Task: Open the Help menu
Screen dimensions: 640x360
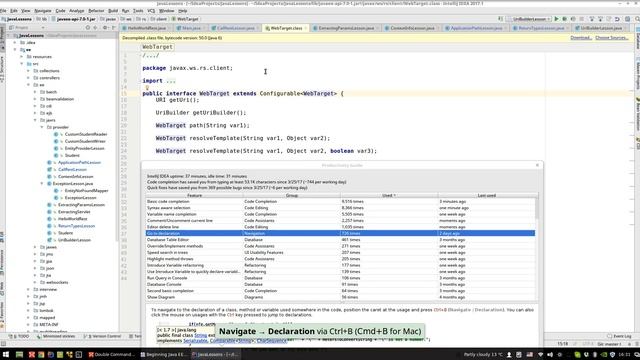Action: click(182, 11)
